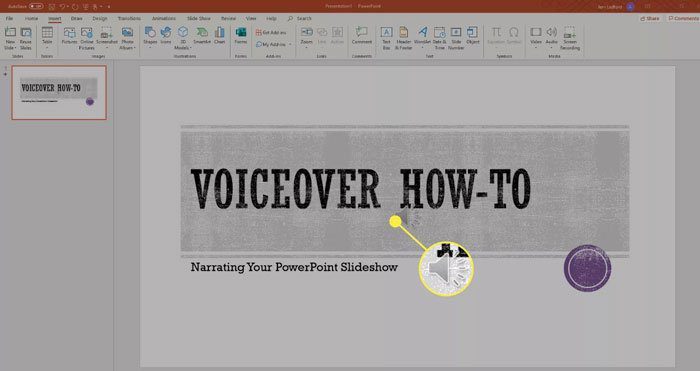
Task: Start a Screen Recording
Action: coord(570,38)
